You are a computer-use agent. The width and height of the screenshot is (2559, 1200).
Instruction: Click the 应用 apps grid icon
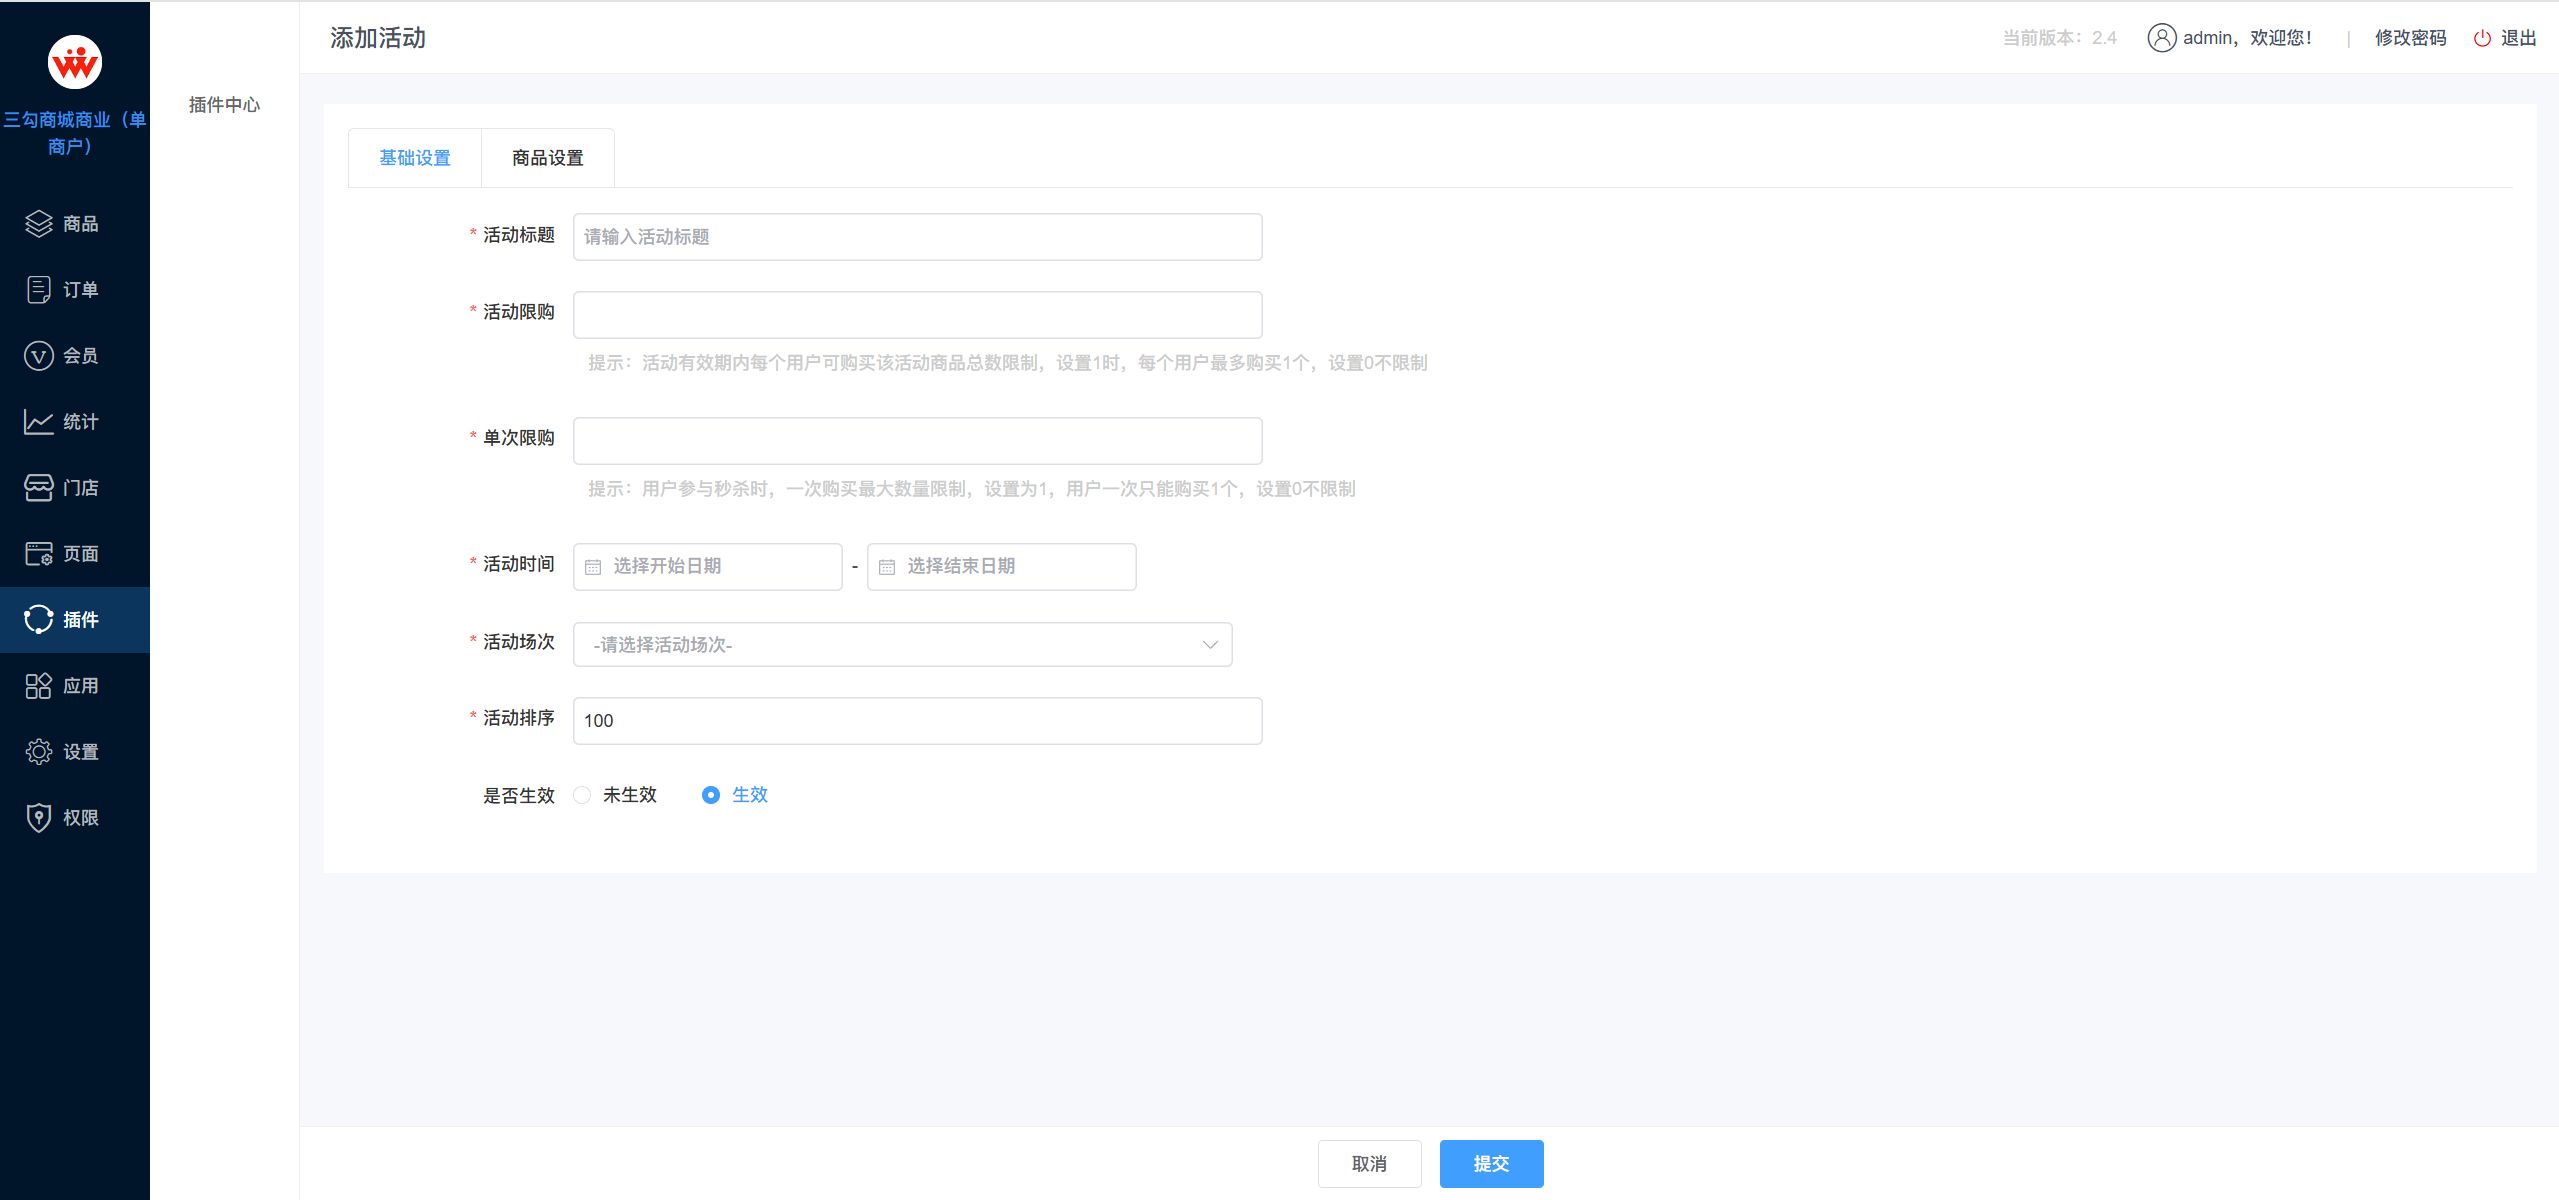click(x=38, y=686)
